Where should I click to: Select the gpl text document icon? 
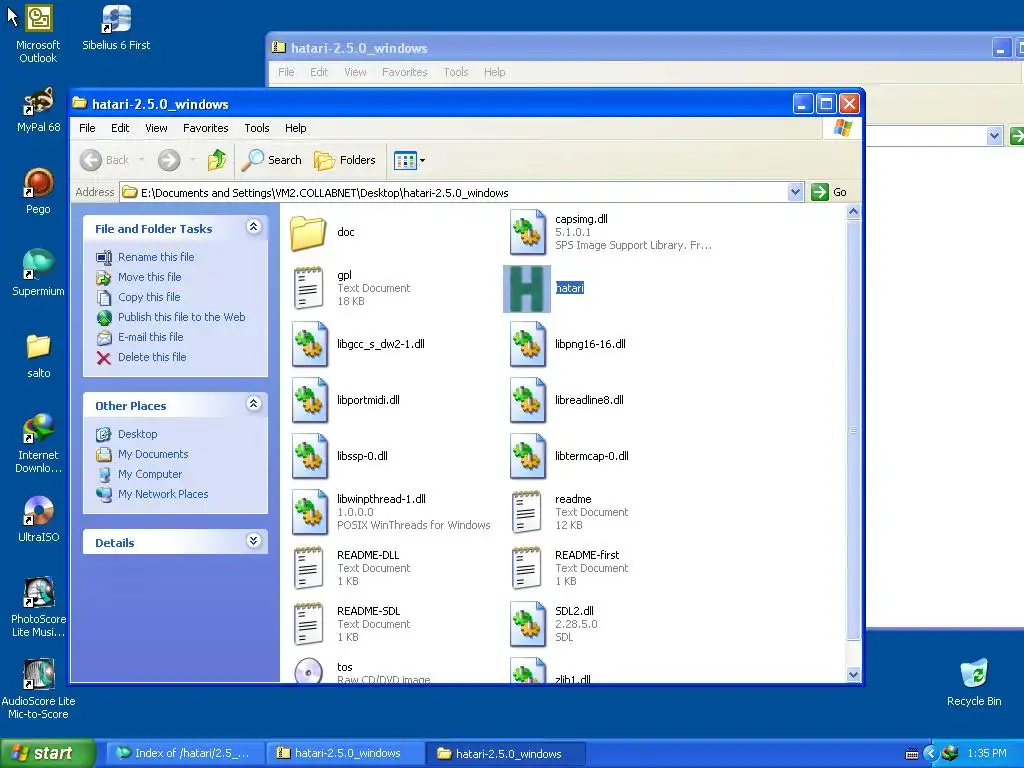[x=308, y=288]
